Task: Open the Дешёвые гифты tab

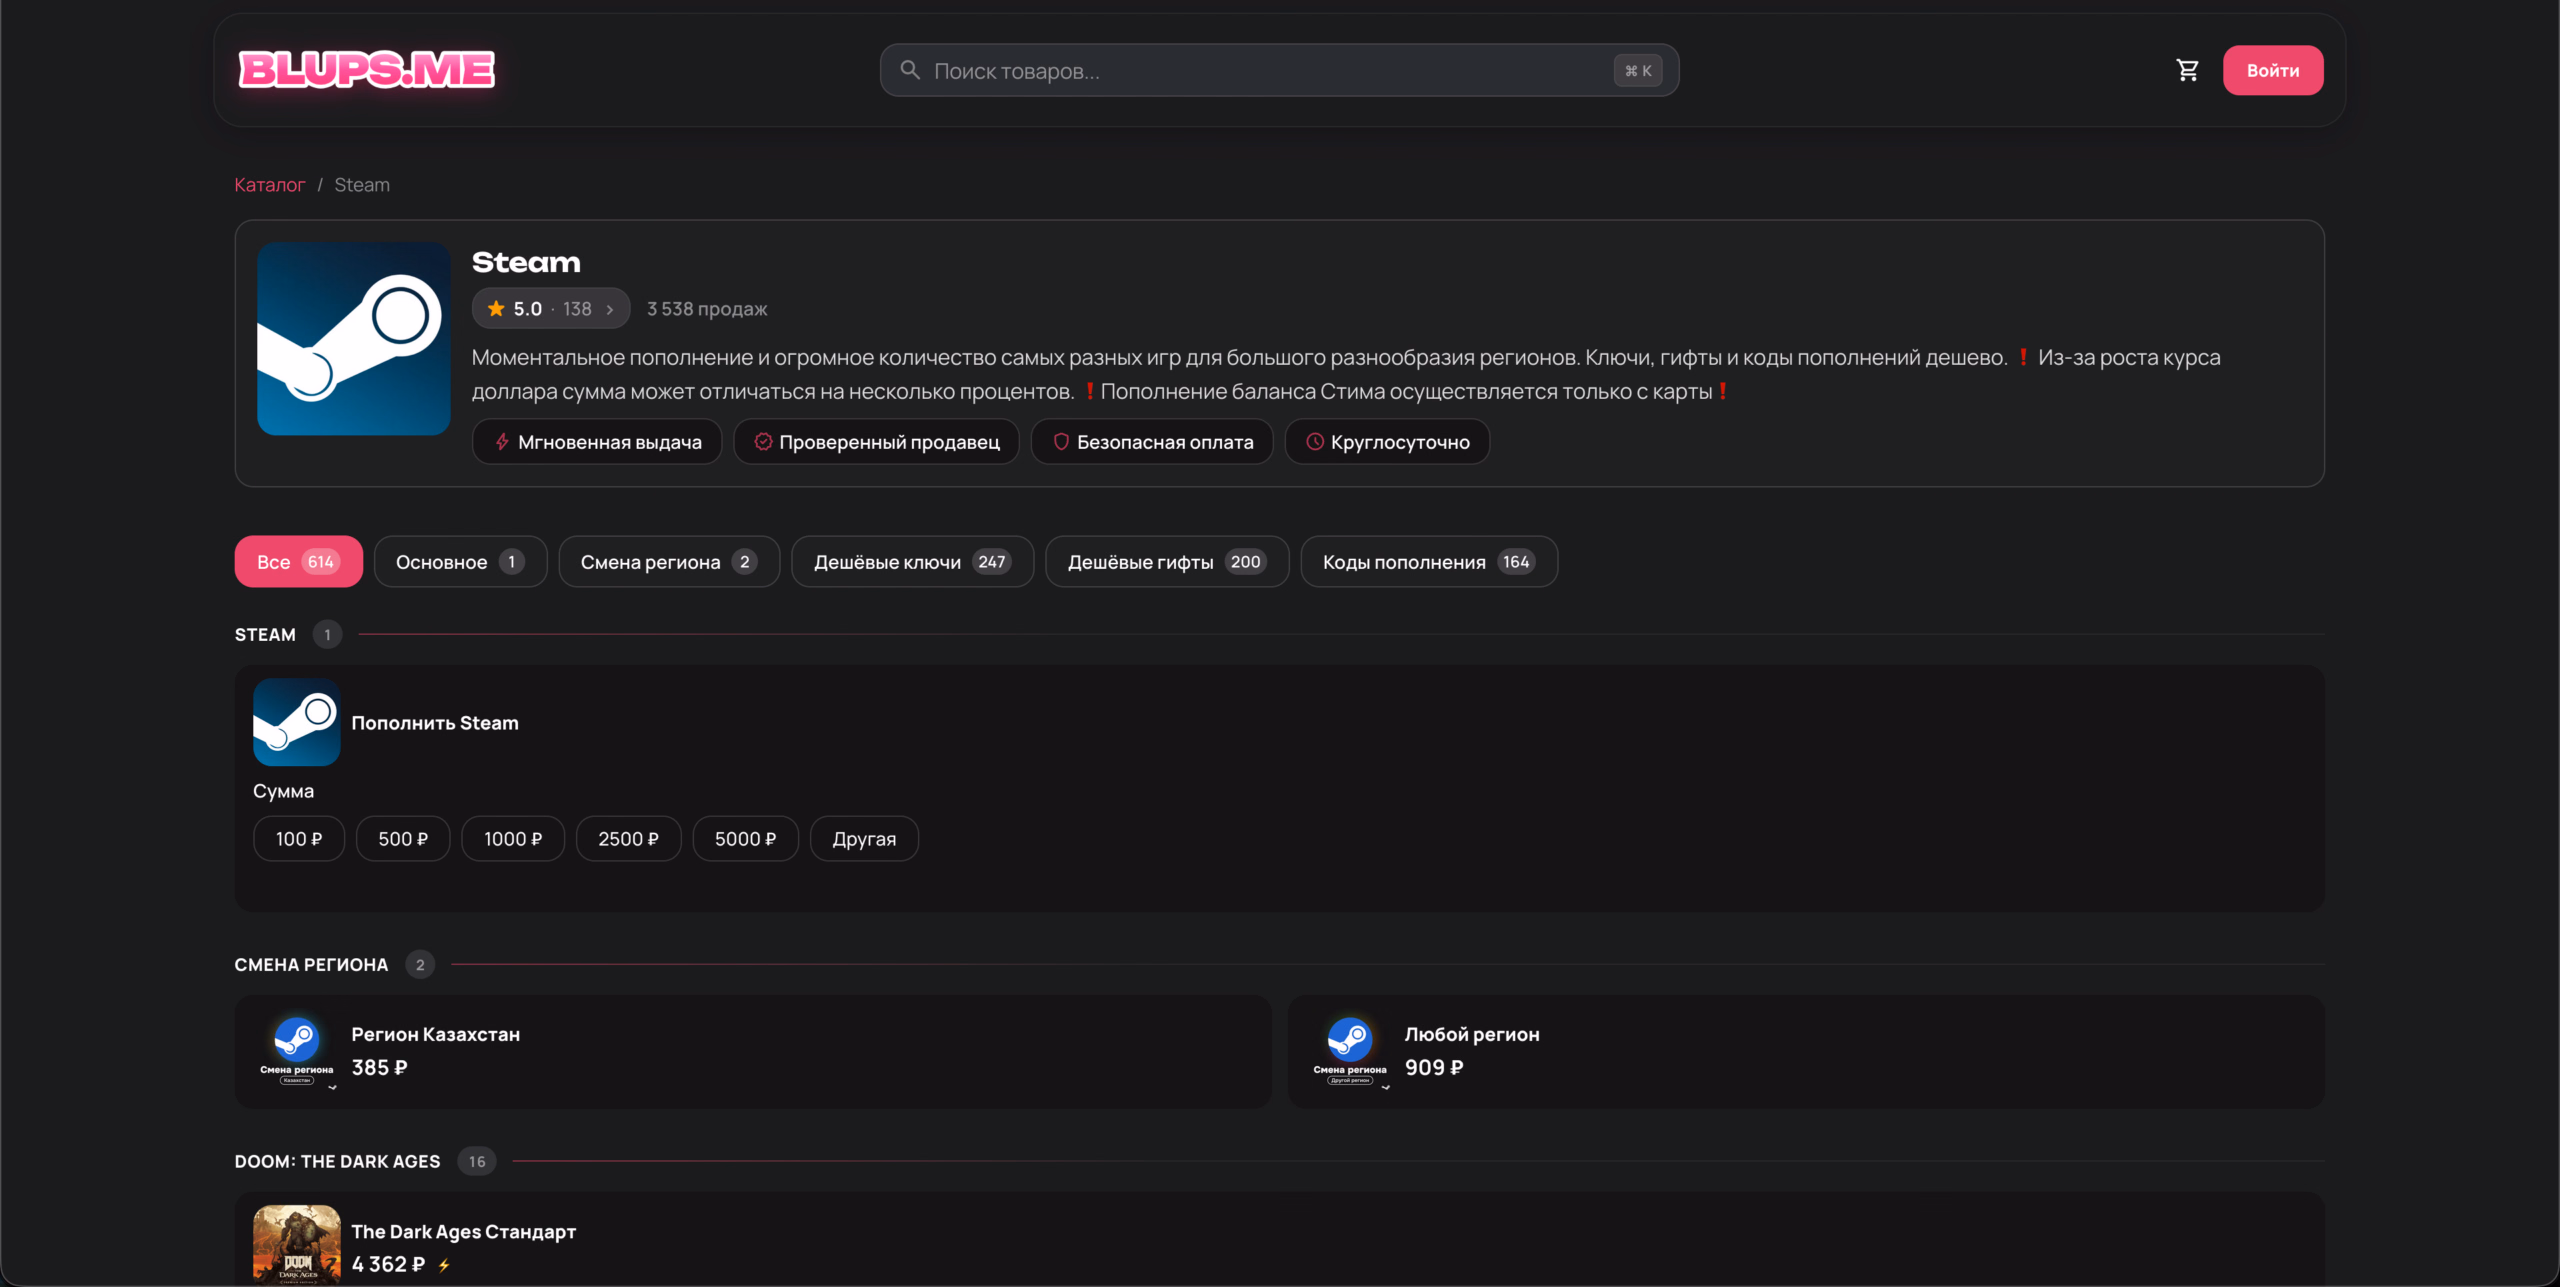Action: (x=1167, y=561)
